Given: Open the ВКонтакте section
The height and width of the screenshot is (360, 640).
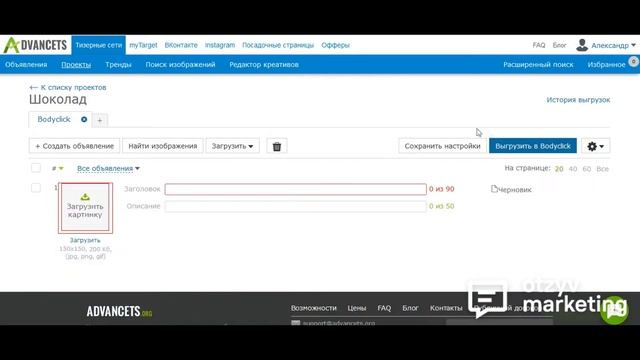Looking at the screenshot, I should click(x=181, y=45).
